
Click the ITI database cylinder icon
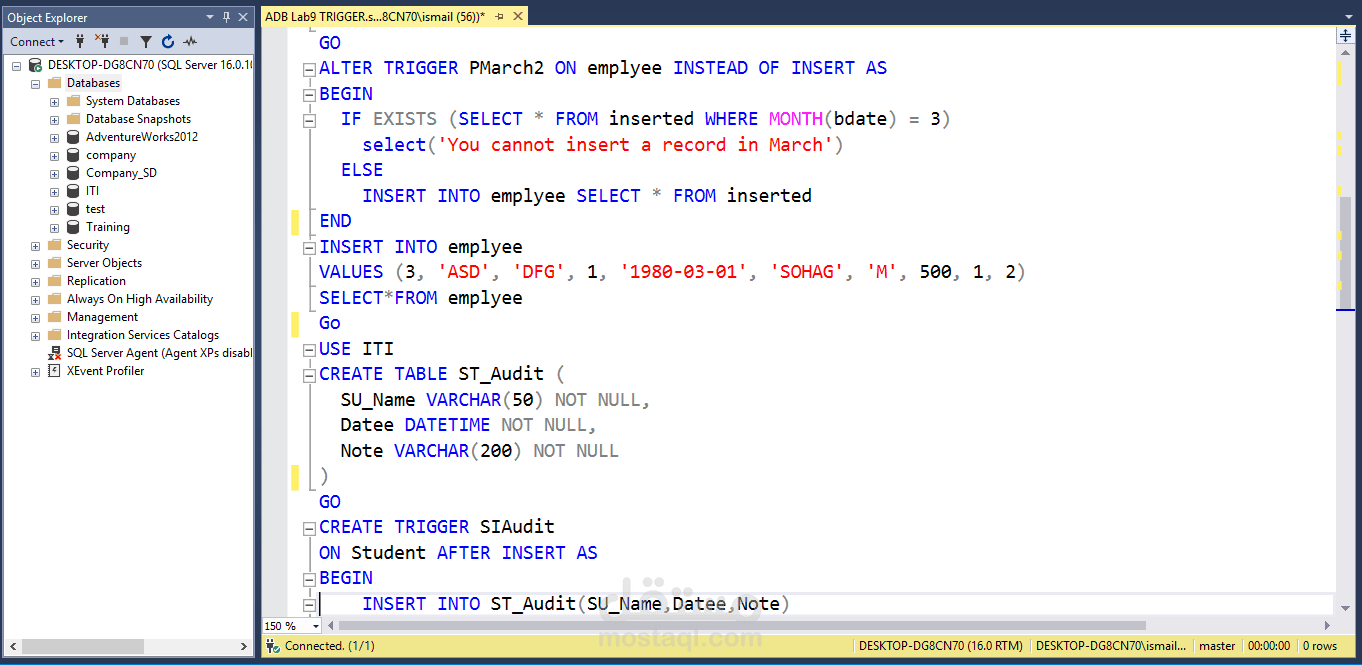coord(73,191)
